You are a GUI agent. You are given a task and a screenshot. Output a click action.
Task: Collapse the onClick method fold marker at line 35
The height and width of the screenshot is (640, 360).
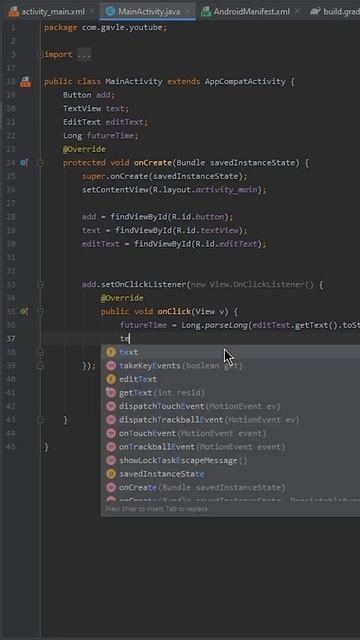click(40, 311)
